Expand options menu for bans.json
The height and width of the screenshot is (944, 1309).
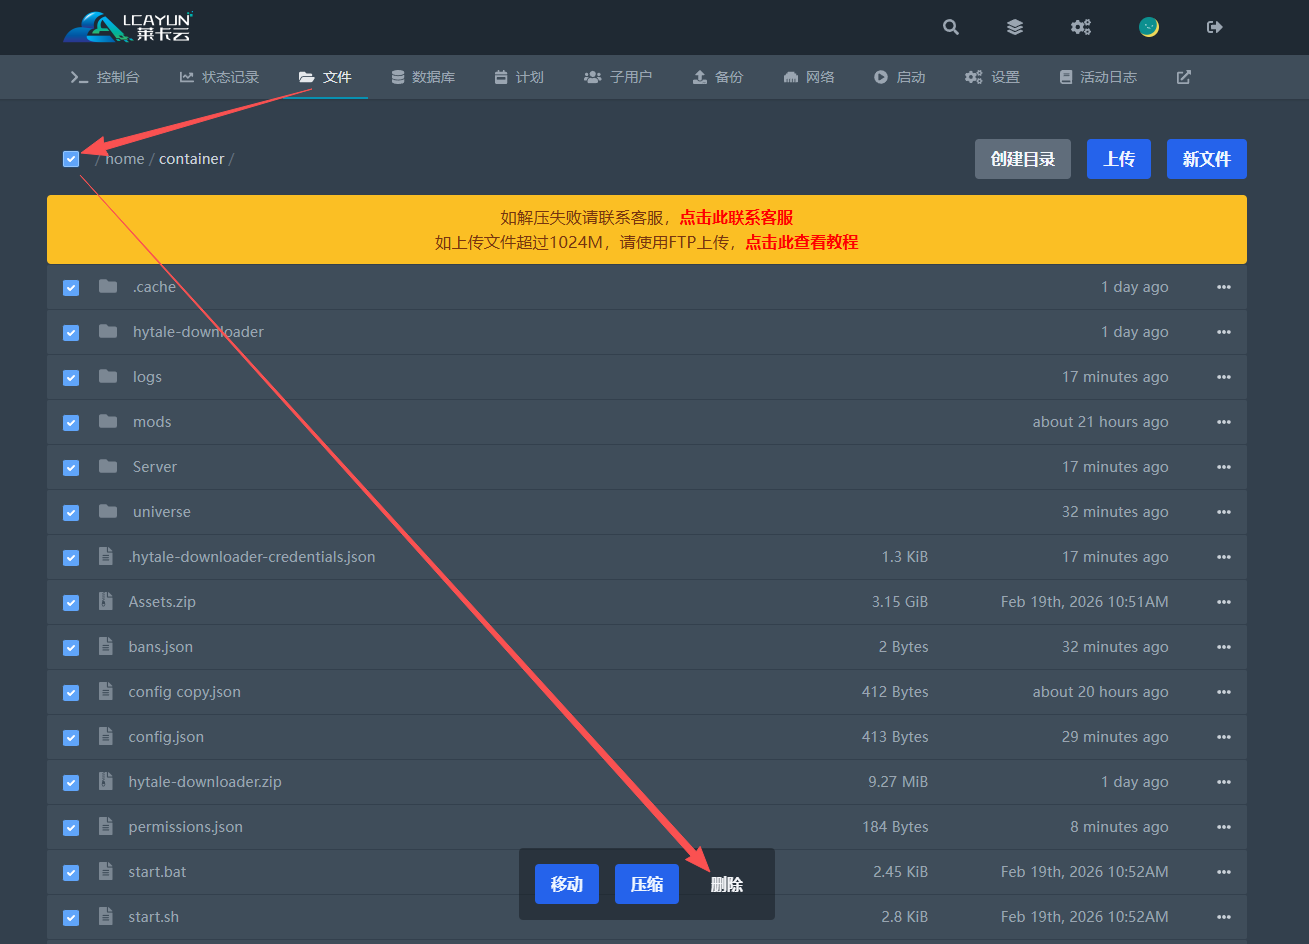tap(1223, 647)
